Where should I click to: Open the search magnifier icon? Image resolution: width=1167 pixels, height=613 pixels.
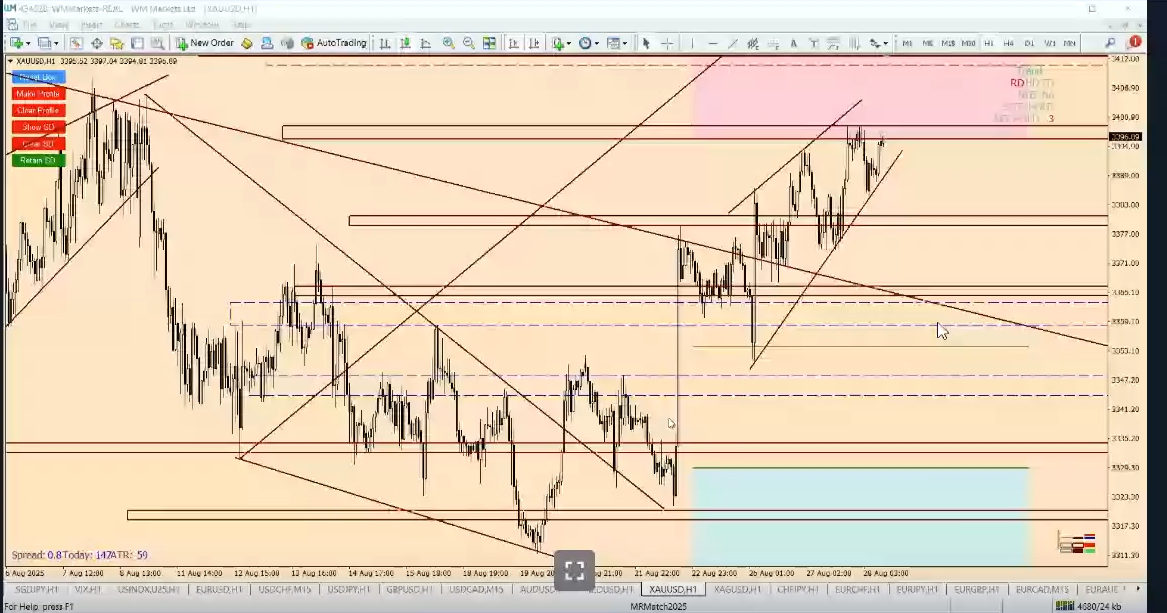1110,43
